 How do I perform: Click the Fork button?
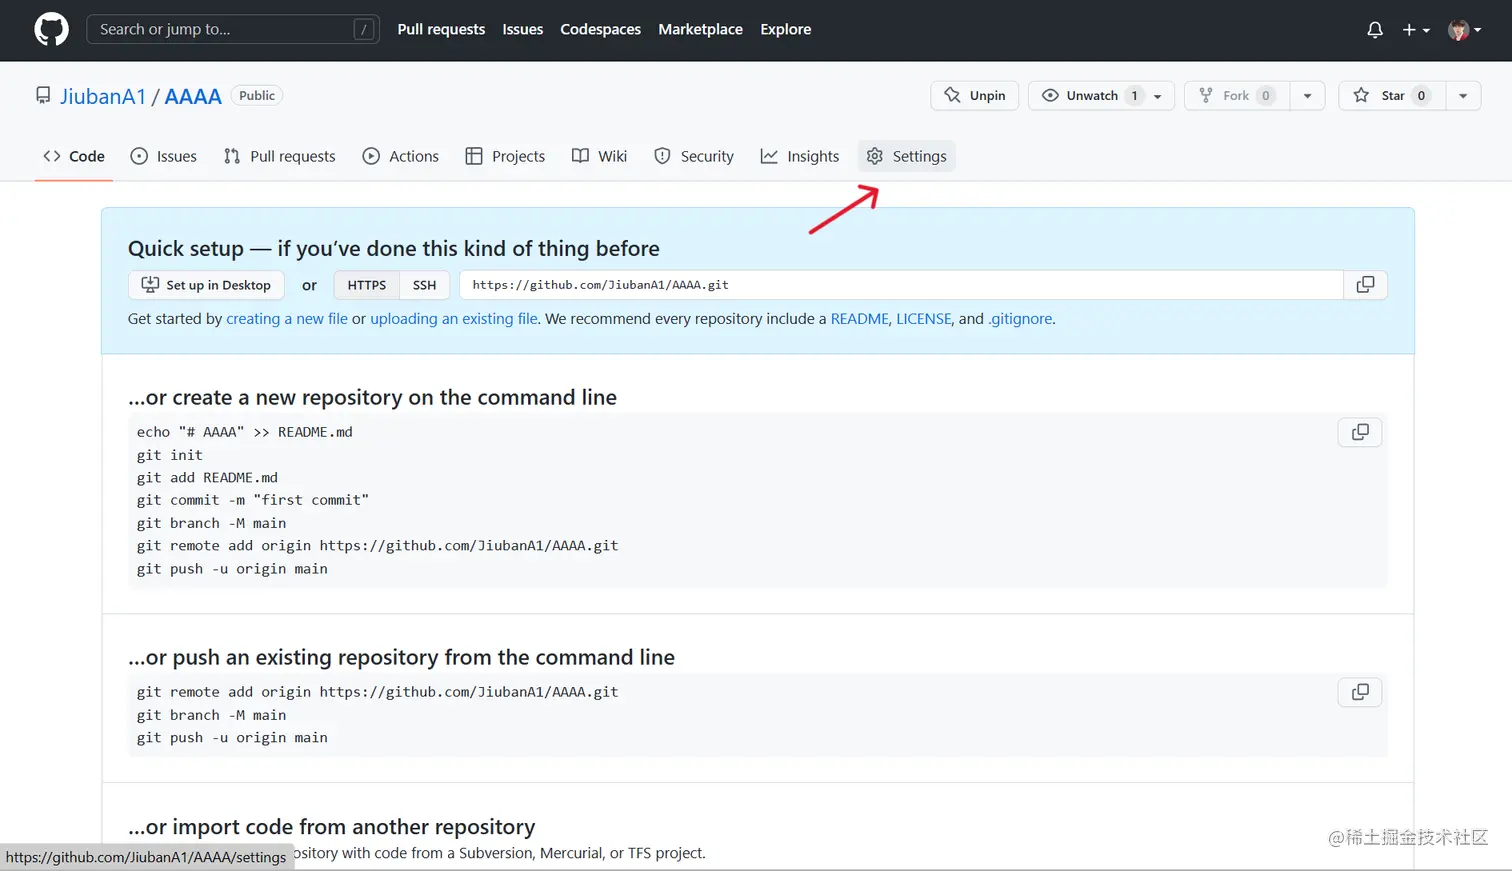1237,95
